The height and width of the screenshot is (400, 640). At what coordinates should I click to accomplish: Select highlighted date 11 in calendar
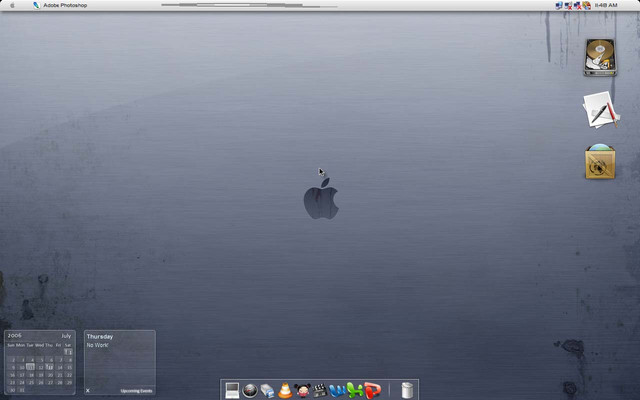pos(30,367)
